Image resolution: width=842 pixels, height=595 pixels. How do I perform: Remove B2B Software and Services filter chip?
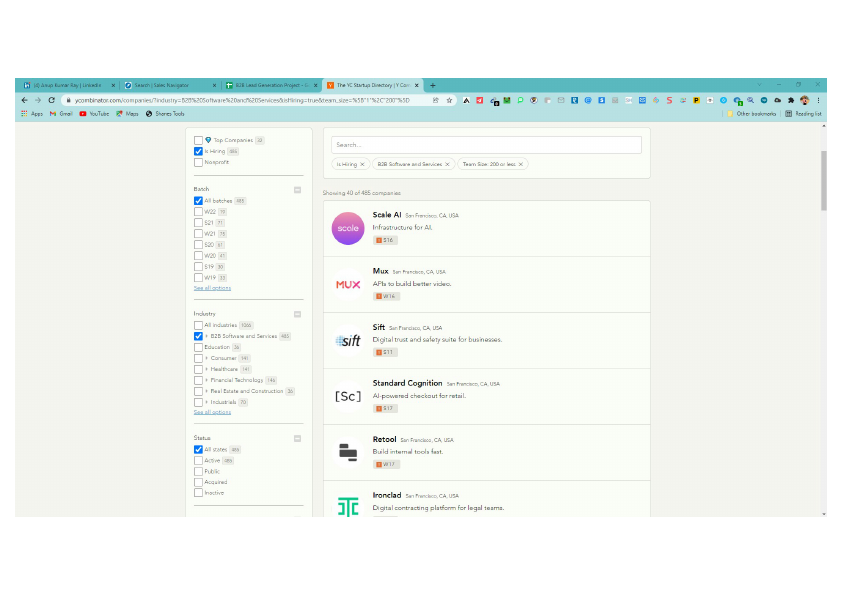tap(447, 164)
